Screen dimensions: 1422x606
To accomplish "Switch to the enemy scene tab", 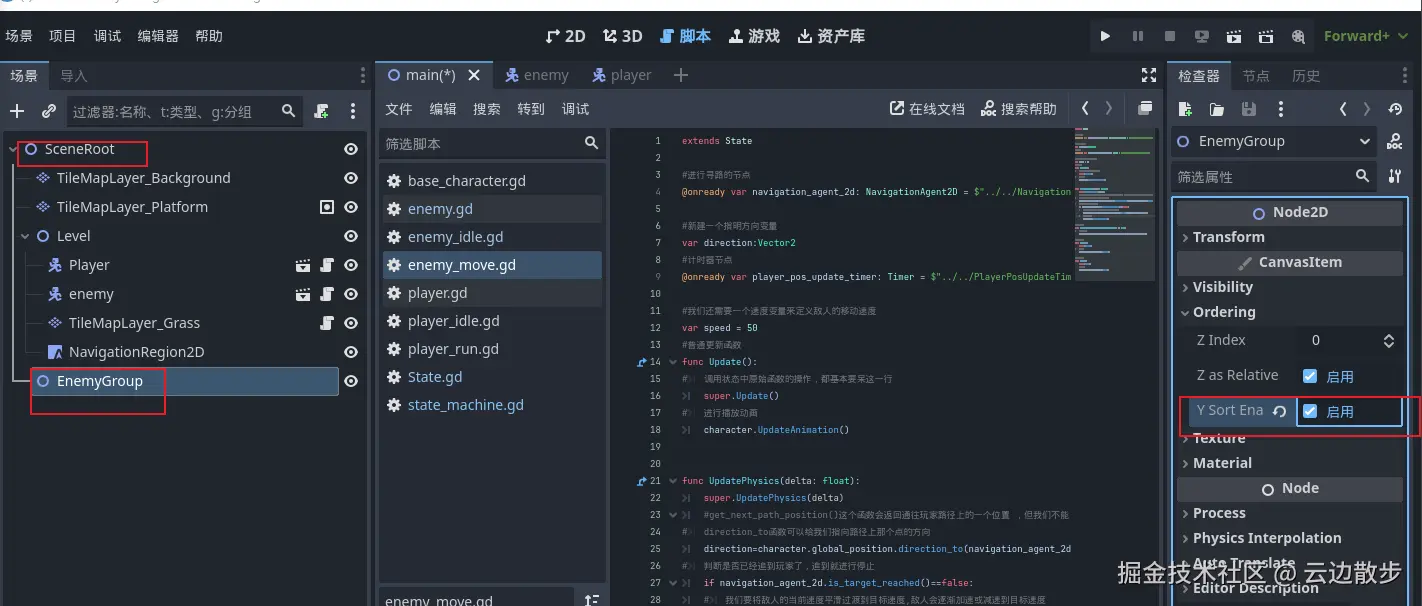I will (x=536, y=75).
